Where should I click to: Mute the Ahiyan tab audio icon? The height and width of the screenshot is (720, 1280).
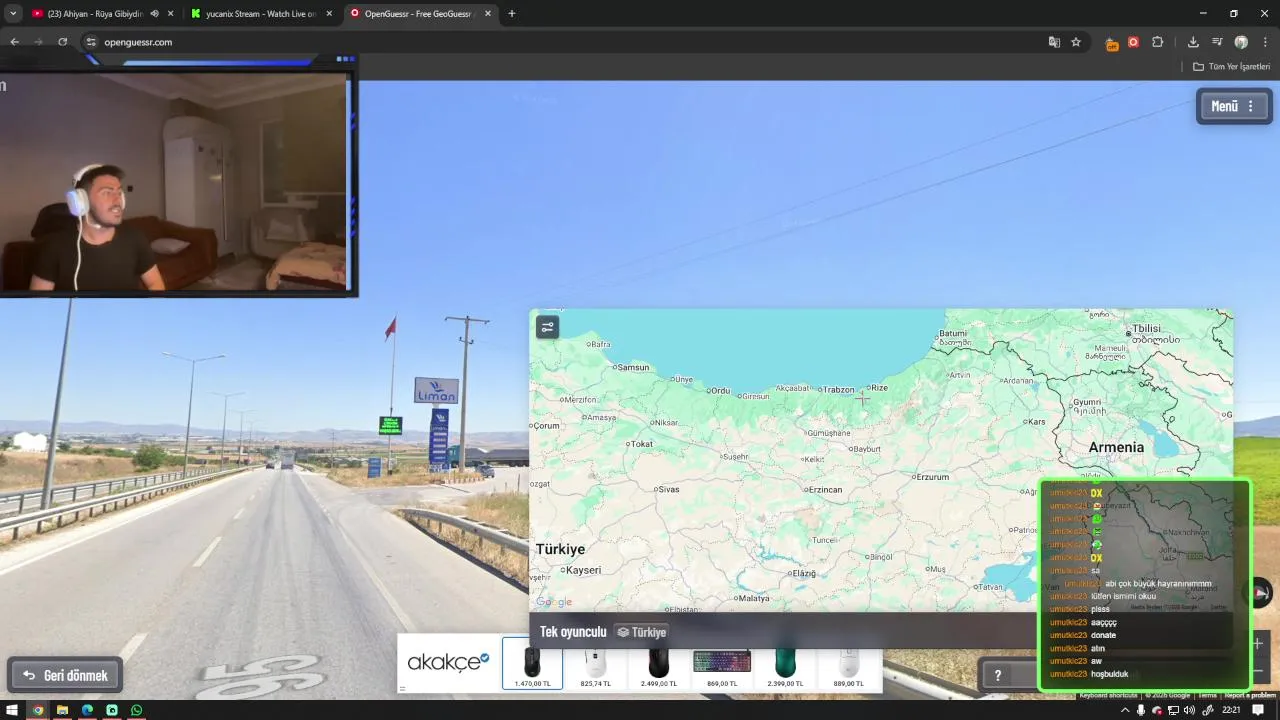pyautogui.click(x=154, y=14)
